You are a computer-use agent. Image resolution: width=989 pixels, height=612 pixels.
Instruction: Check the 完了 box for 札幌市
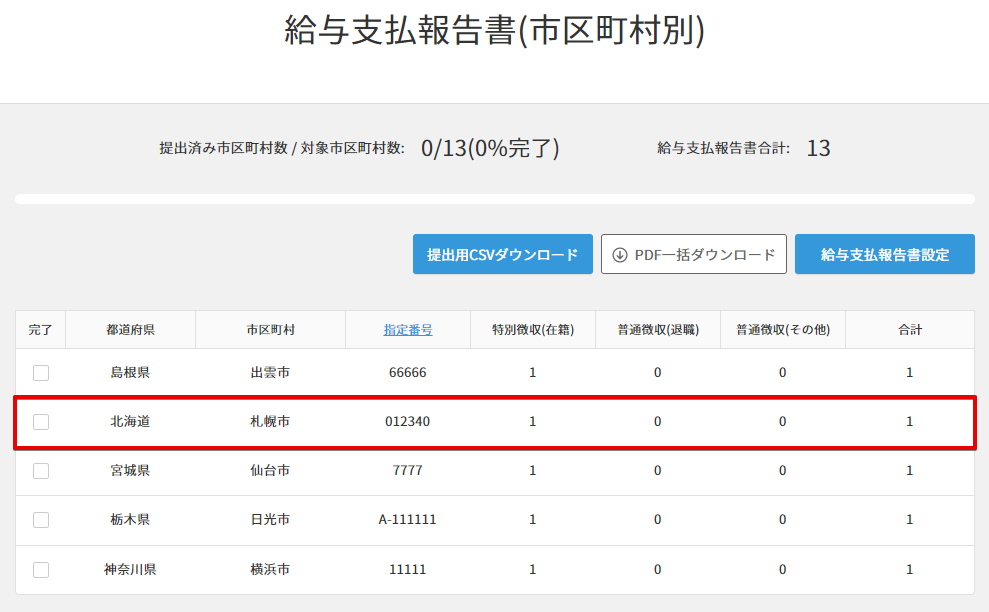pyautogui.click(x=41, y=422)
